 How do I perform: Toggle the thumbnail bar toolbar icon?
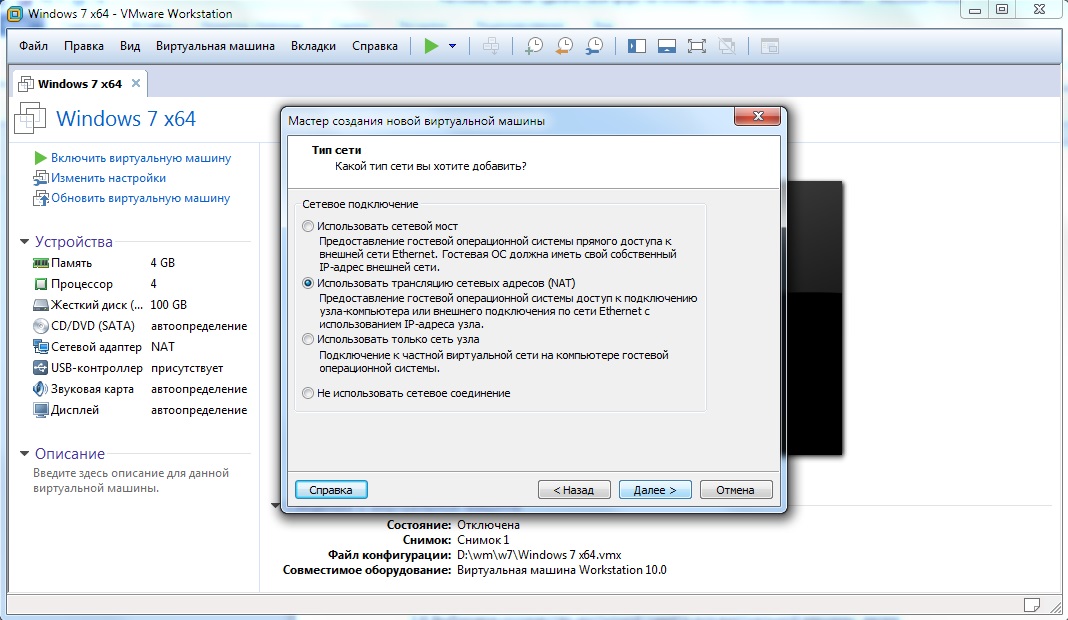coord(667,46)
